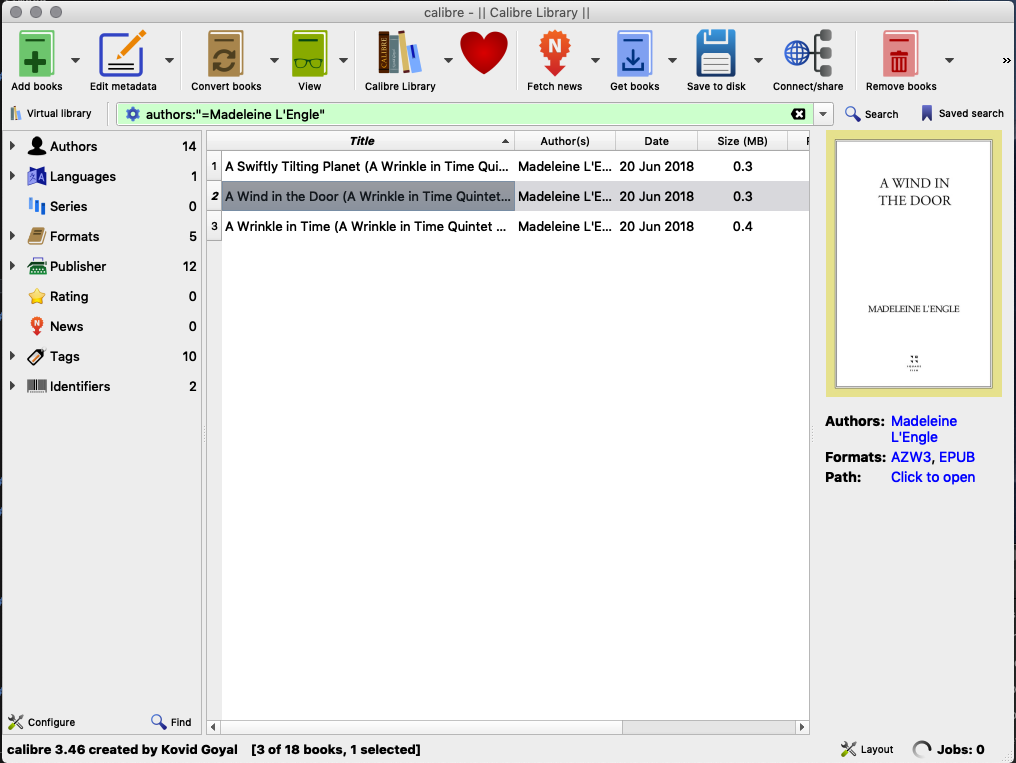This screenshot has width=1016, height=763.
Task: Click the 'Click to open' path link
Action: tap(932, 477)
